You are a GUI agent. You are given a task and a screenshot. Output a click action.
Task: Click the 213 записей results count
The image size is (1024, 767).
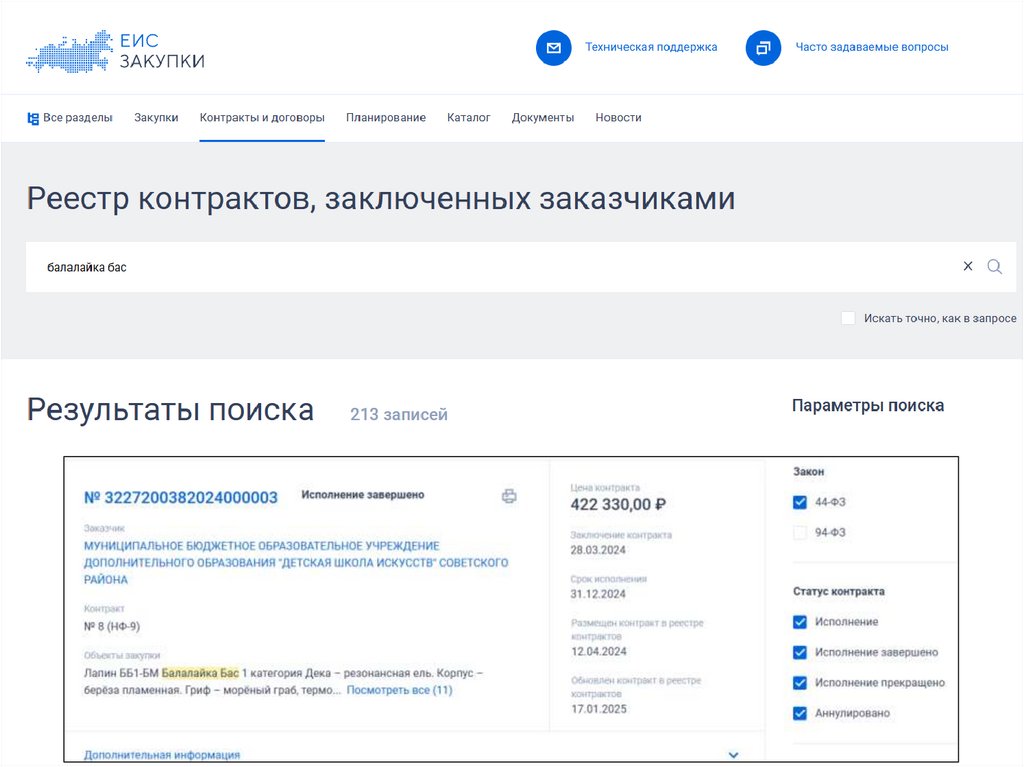pyautogui.click(x=398, y=414)
